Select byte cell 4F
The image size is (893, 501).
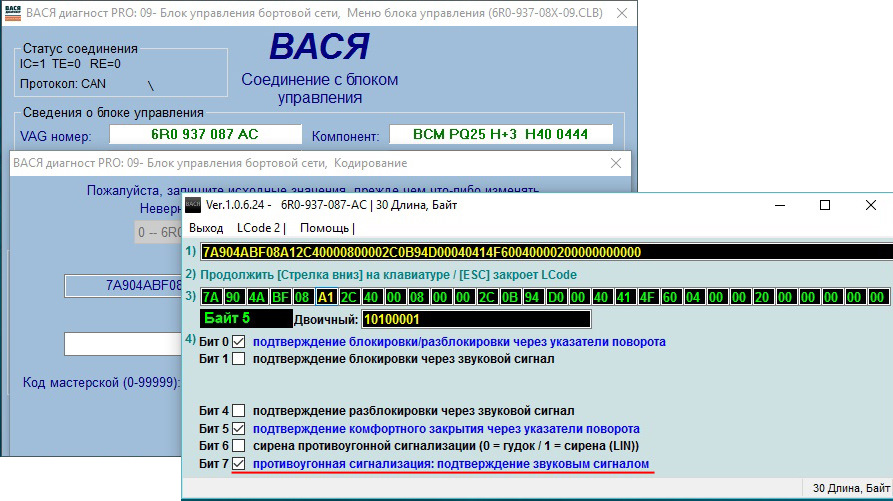click(648, 297)
